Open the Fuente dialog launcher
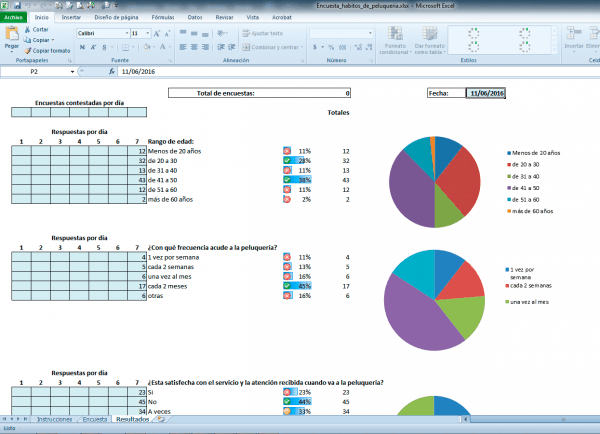Viewport: 600px width, 434px height. pos(170,60)
